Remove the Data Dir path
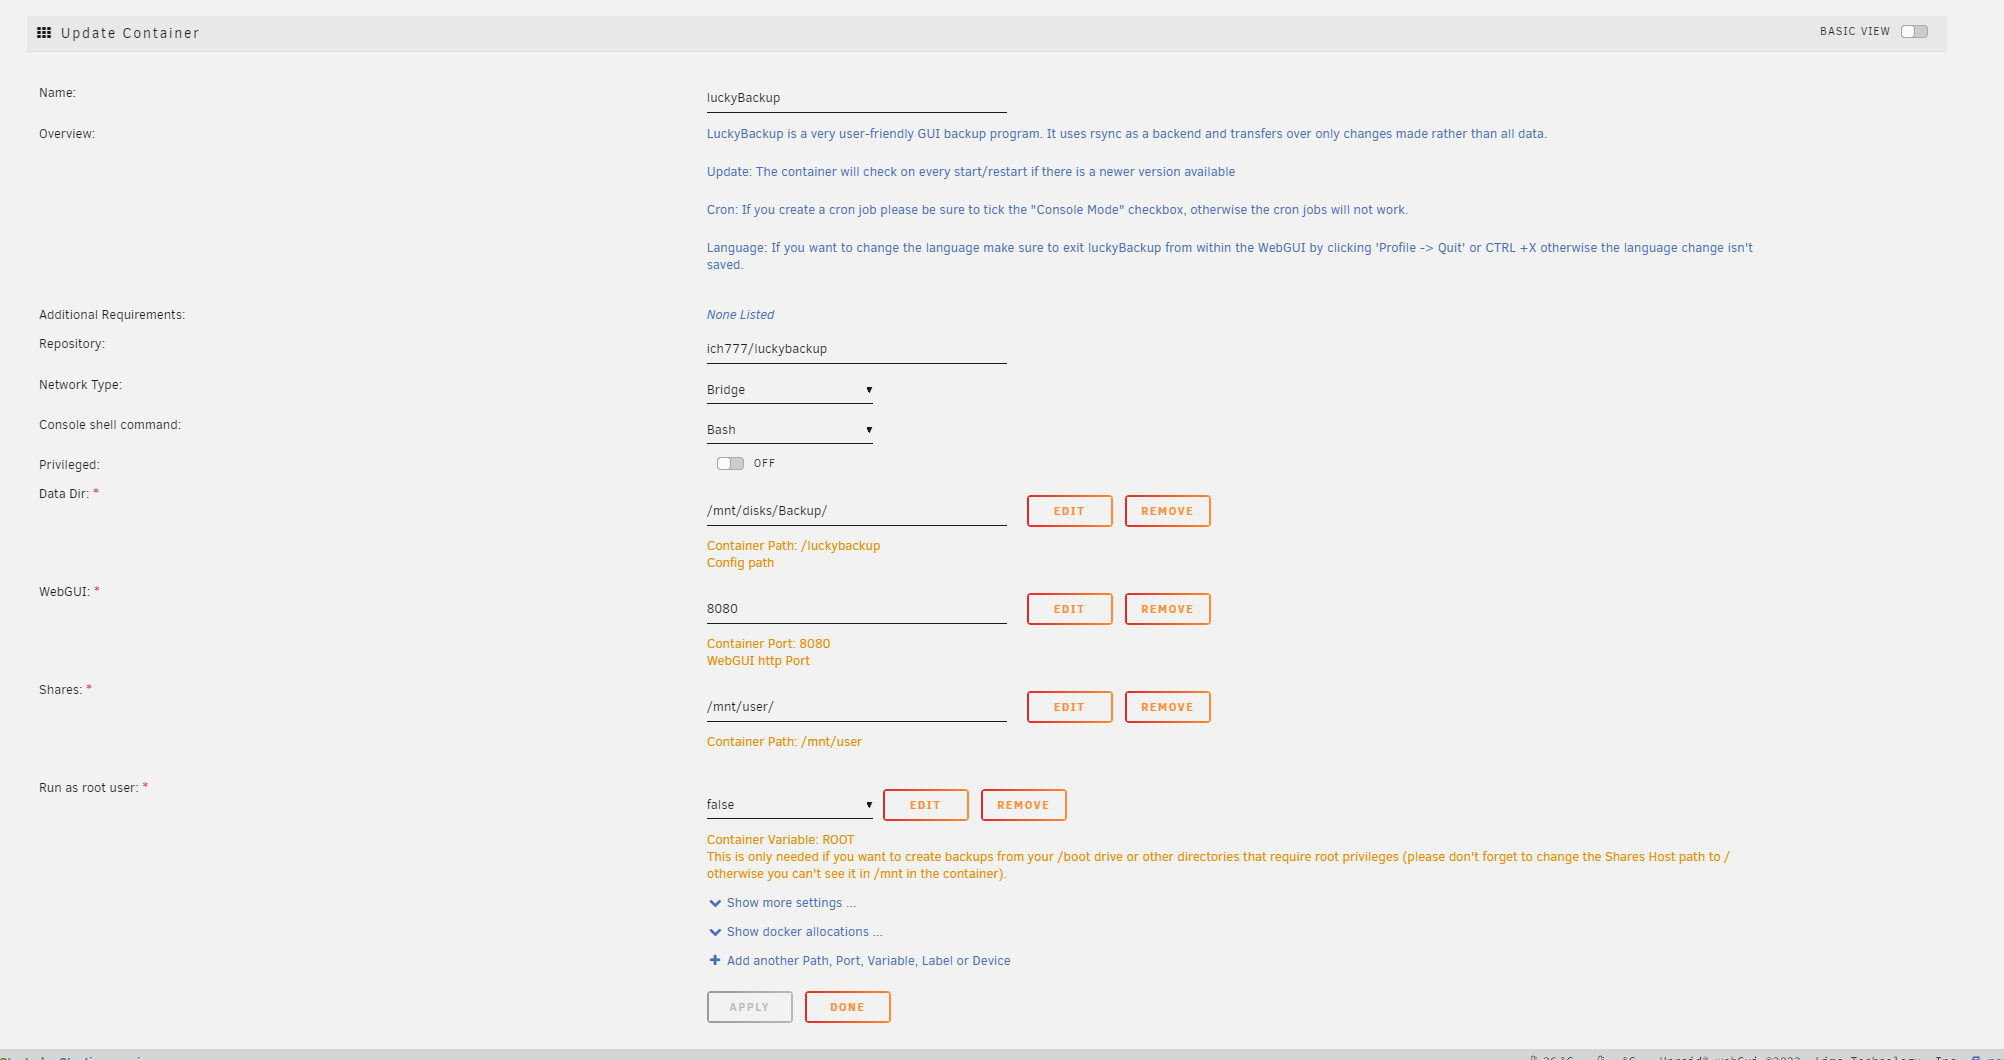 1167,511
